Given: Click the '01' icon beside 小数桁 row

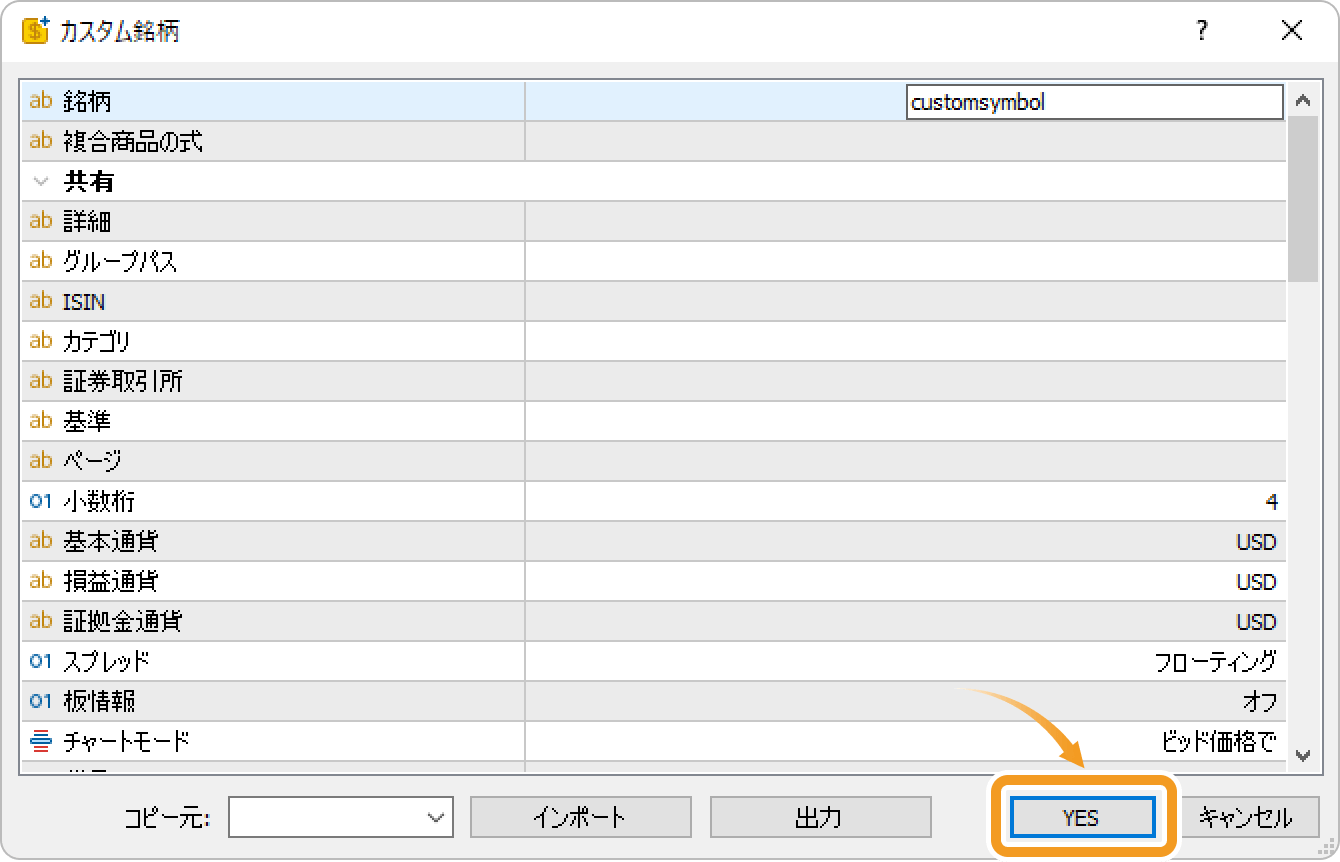Looking at the screenshot, I should pos(41,501).
